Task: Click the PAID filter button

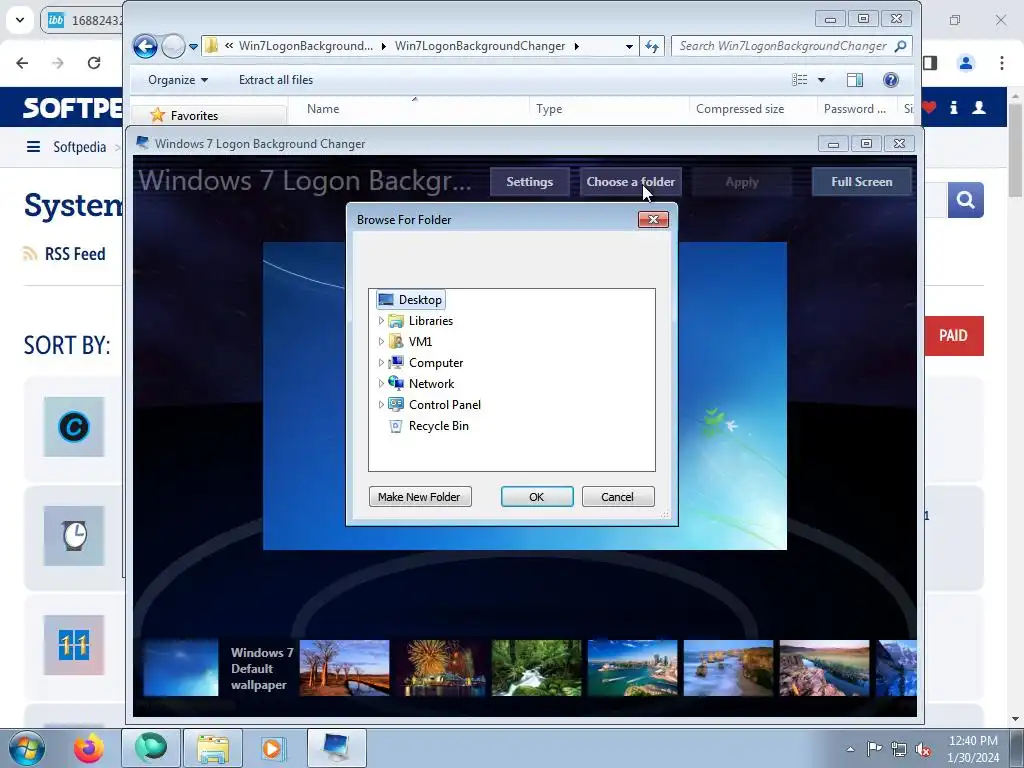Action: click(x=953, y=336)
